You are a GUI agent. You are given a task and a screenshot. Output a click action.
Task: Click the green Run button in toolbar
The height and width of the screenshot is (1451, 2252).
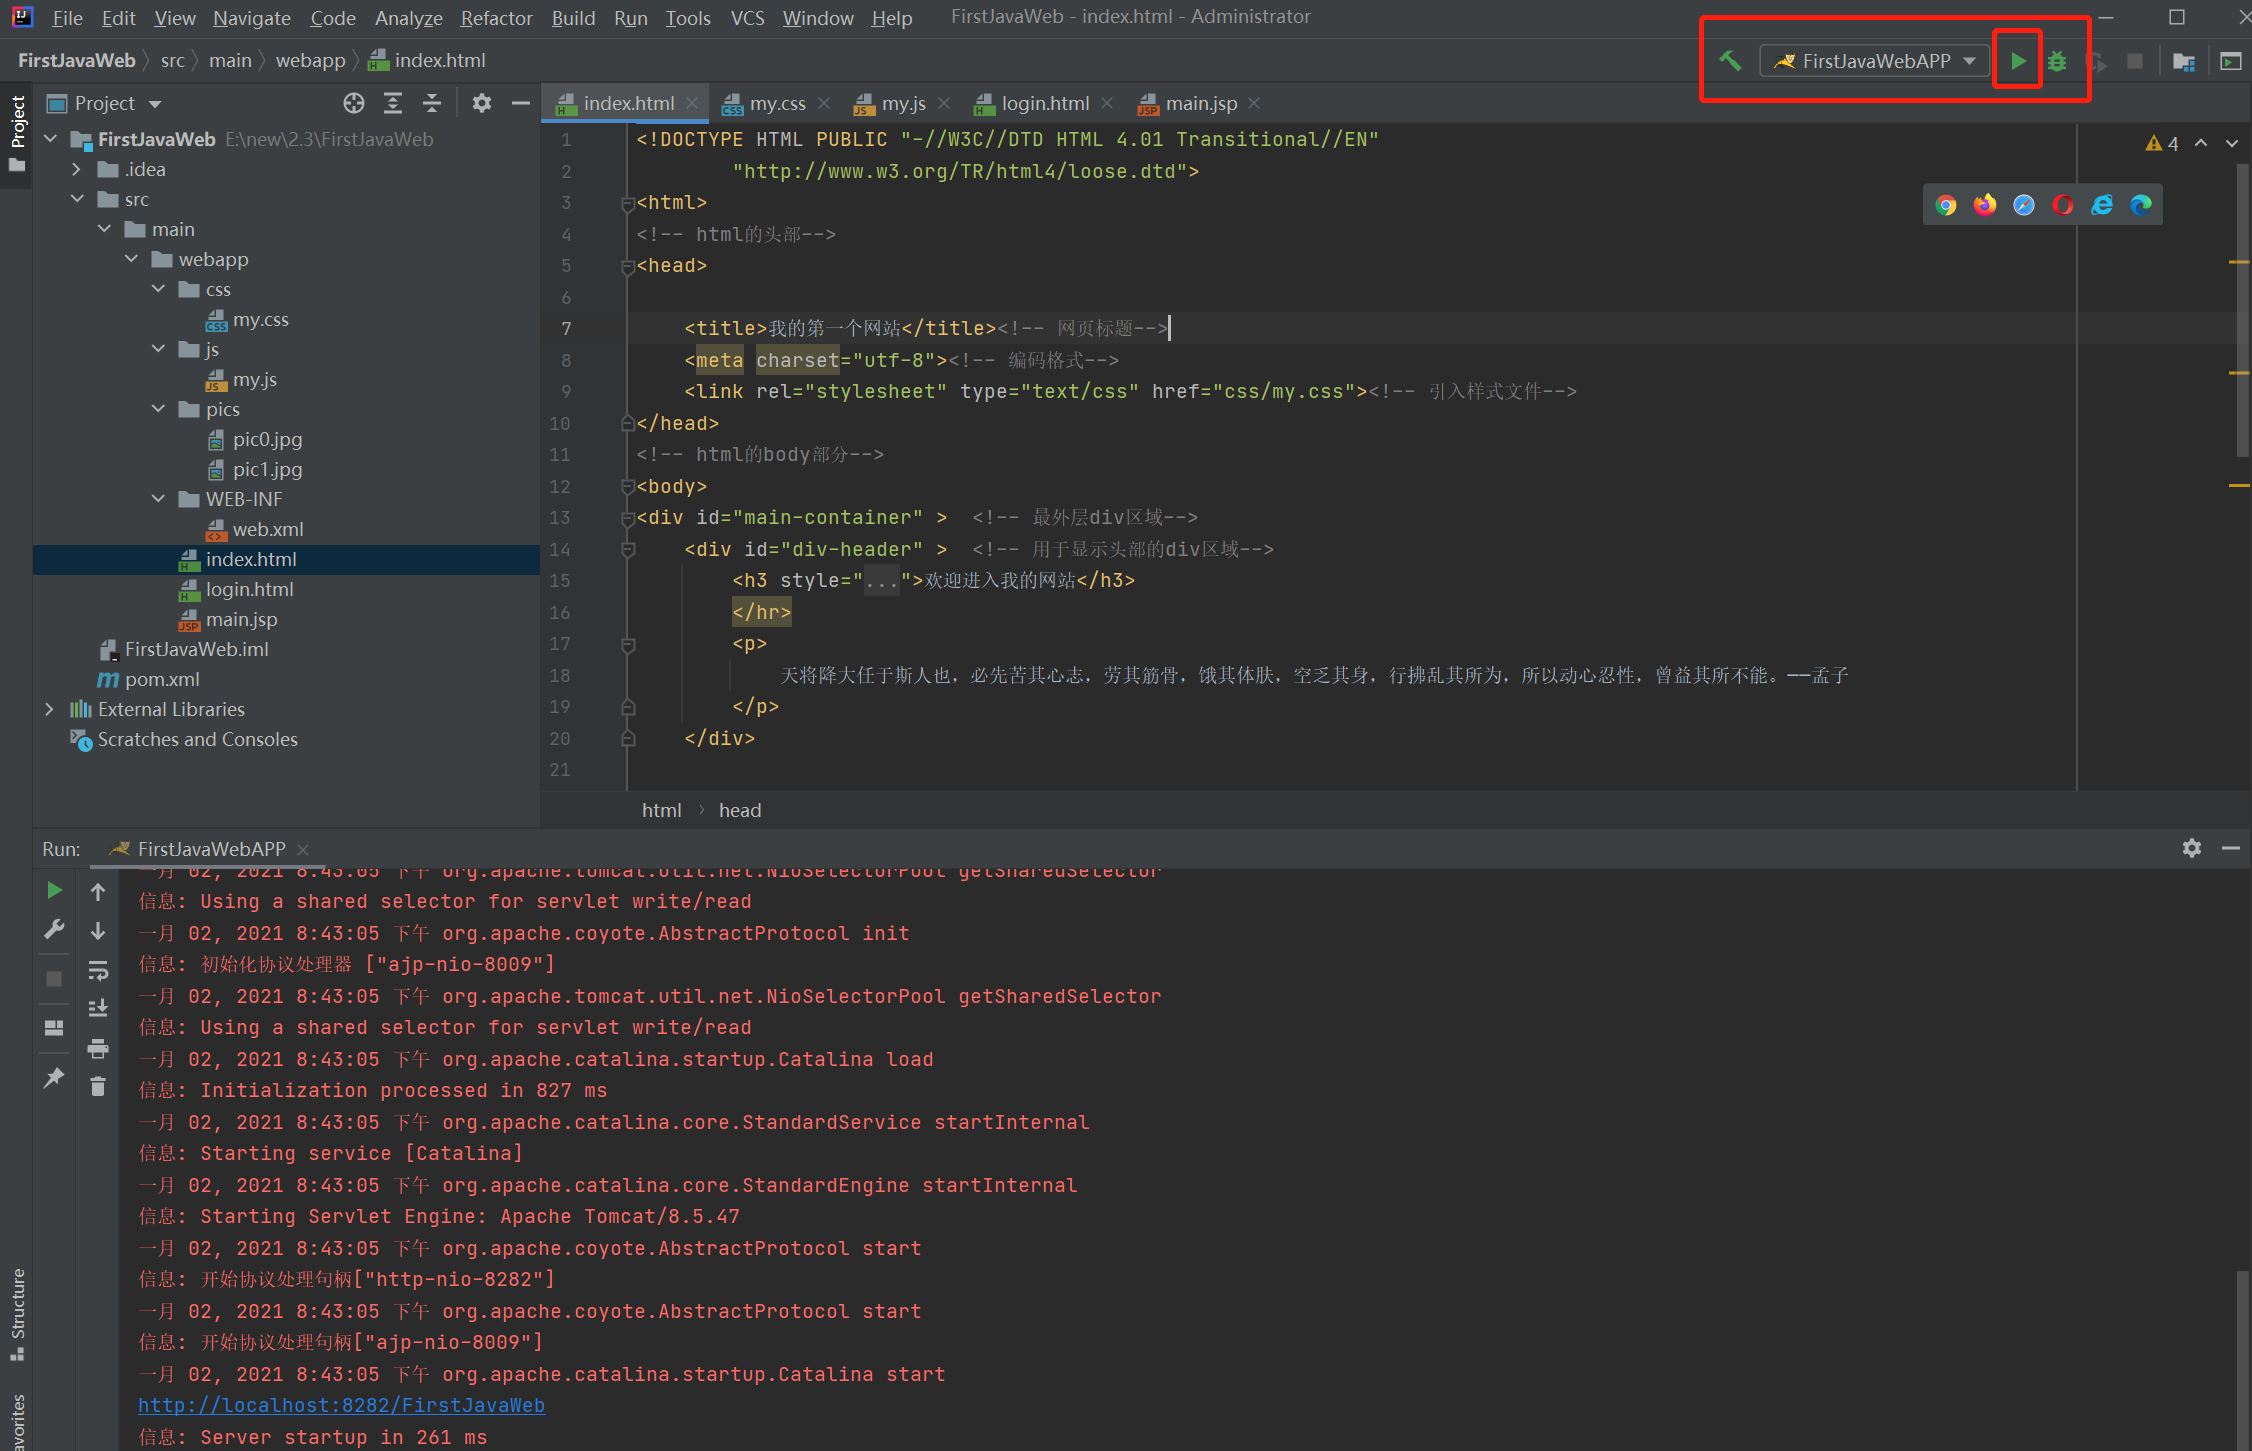click(x=2018, y=61)
